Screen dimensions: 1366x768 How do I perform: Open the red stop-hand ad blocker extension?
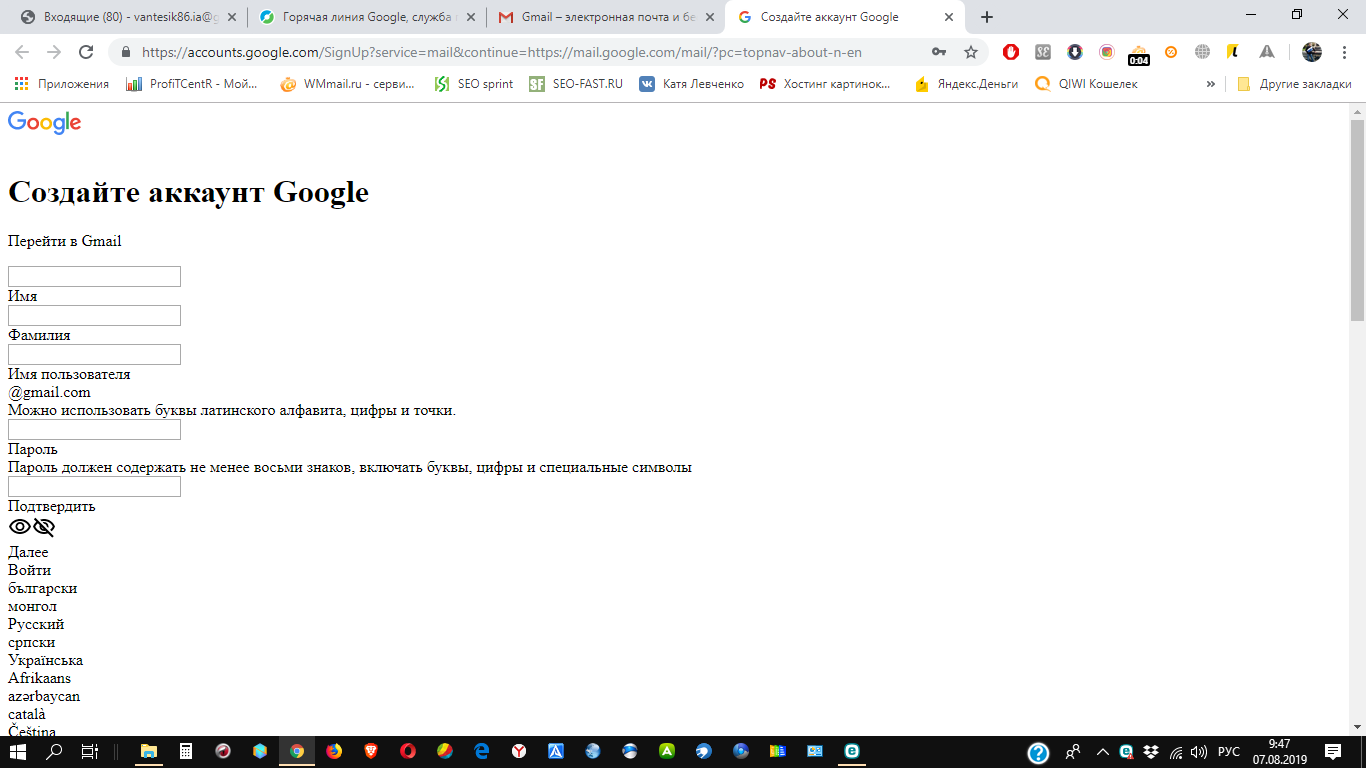coord(1011,52)
